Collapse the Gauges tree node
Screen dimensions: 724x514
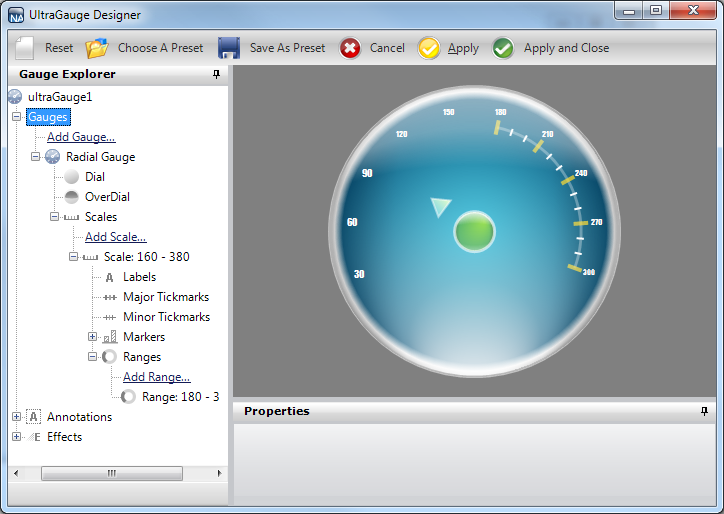click(x=17, y=117)
